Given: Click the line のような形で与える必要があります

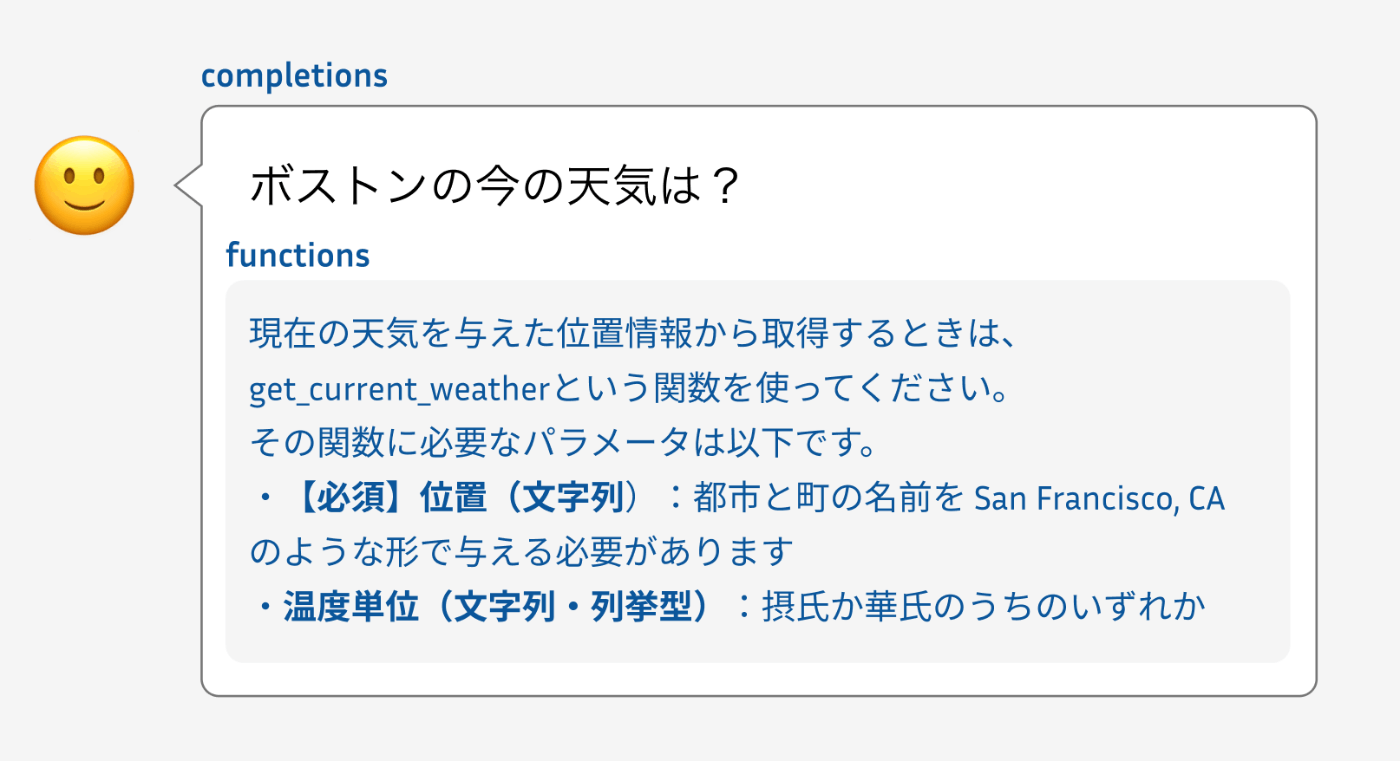Looking at the screenshot, I should [x=521, y=551].
